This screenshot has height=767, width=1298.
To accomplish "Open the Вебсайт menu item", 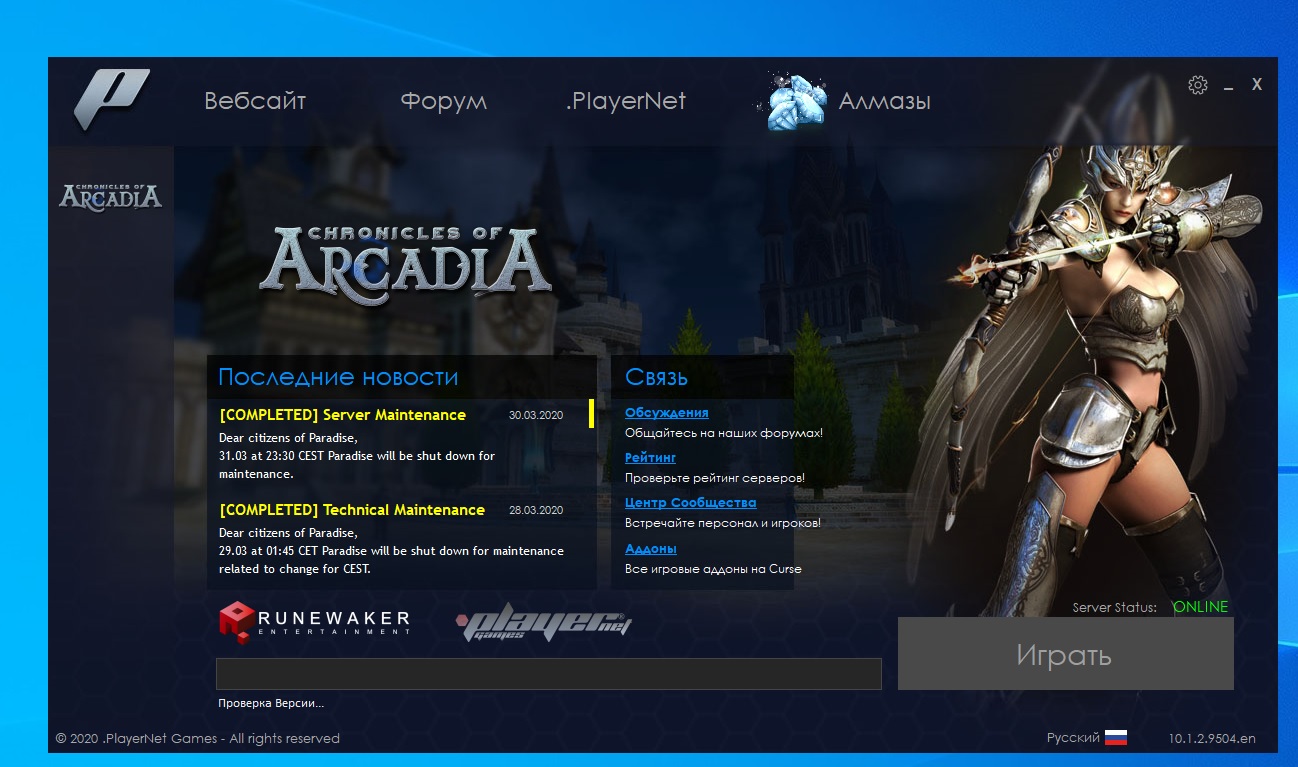I will point(255,101).
